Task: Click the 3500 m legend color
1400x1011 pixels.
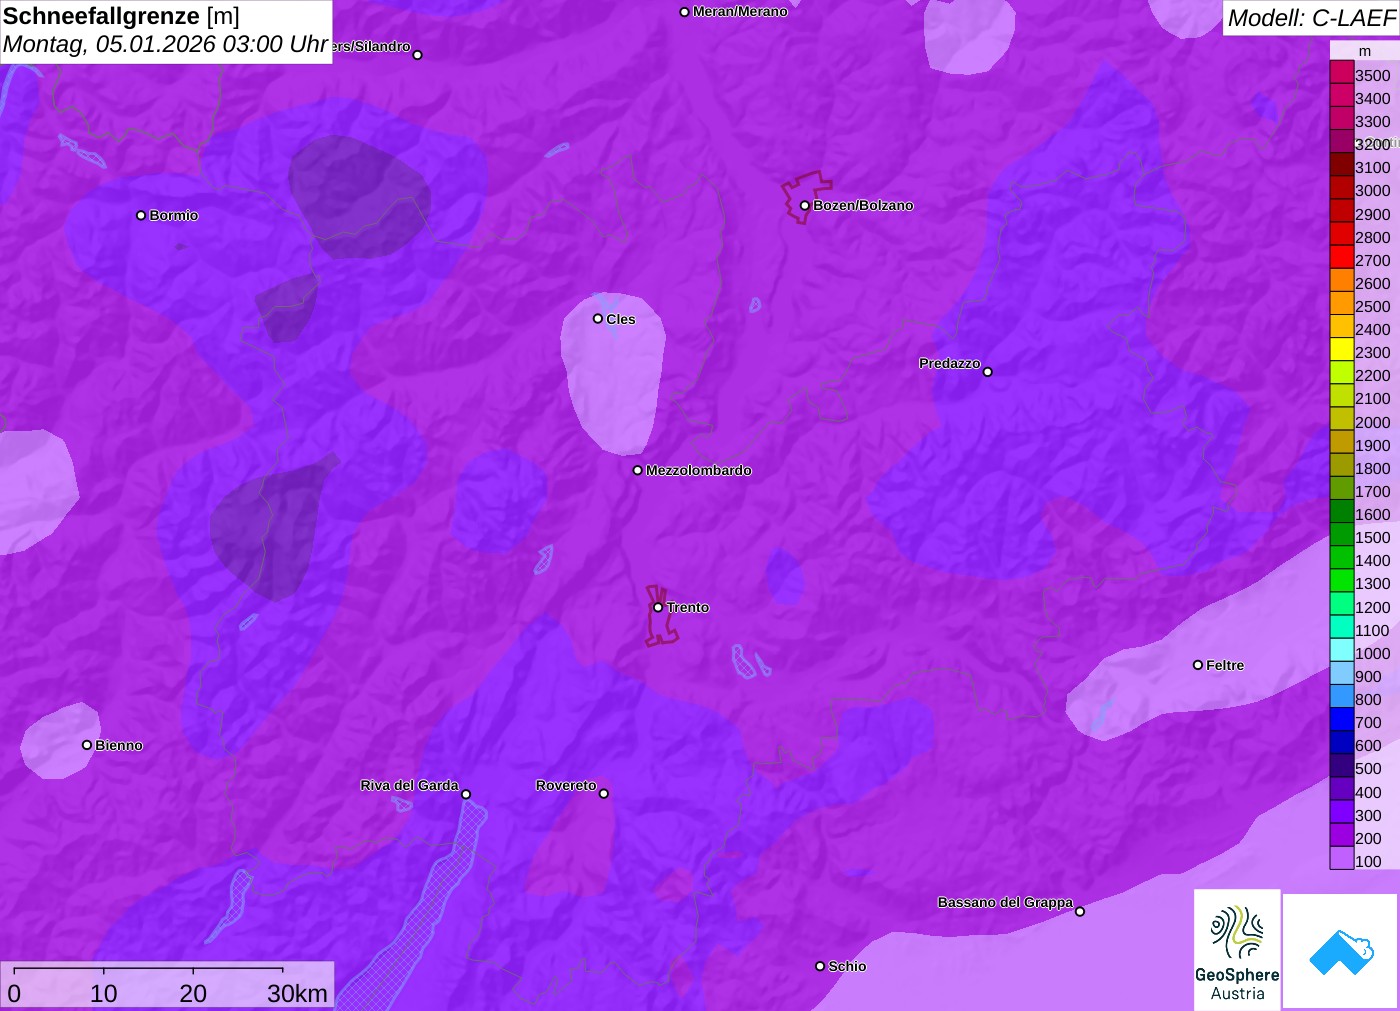Action: coord(1341,73)
